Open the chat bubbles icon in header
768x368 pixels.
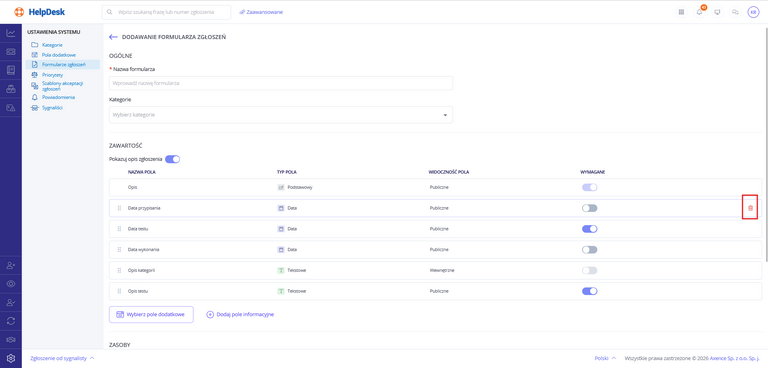[x=735, y=12]
